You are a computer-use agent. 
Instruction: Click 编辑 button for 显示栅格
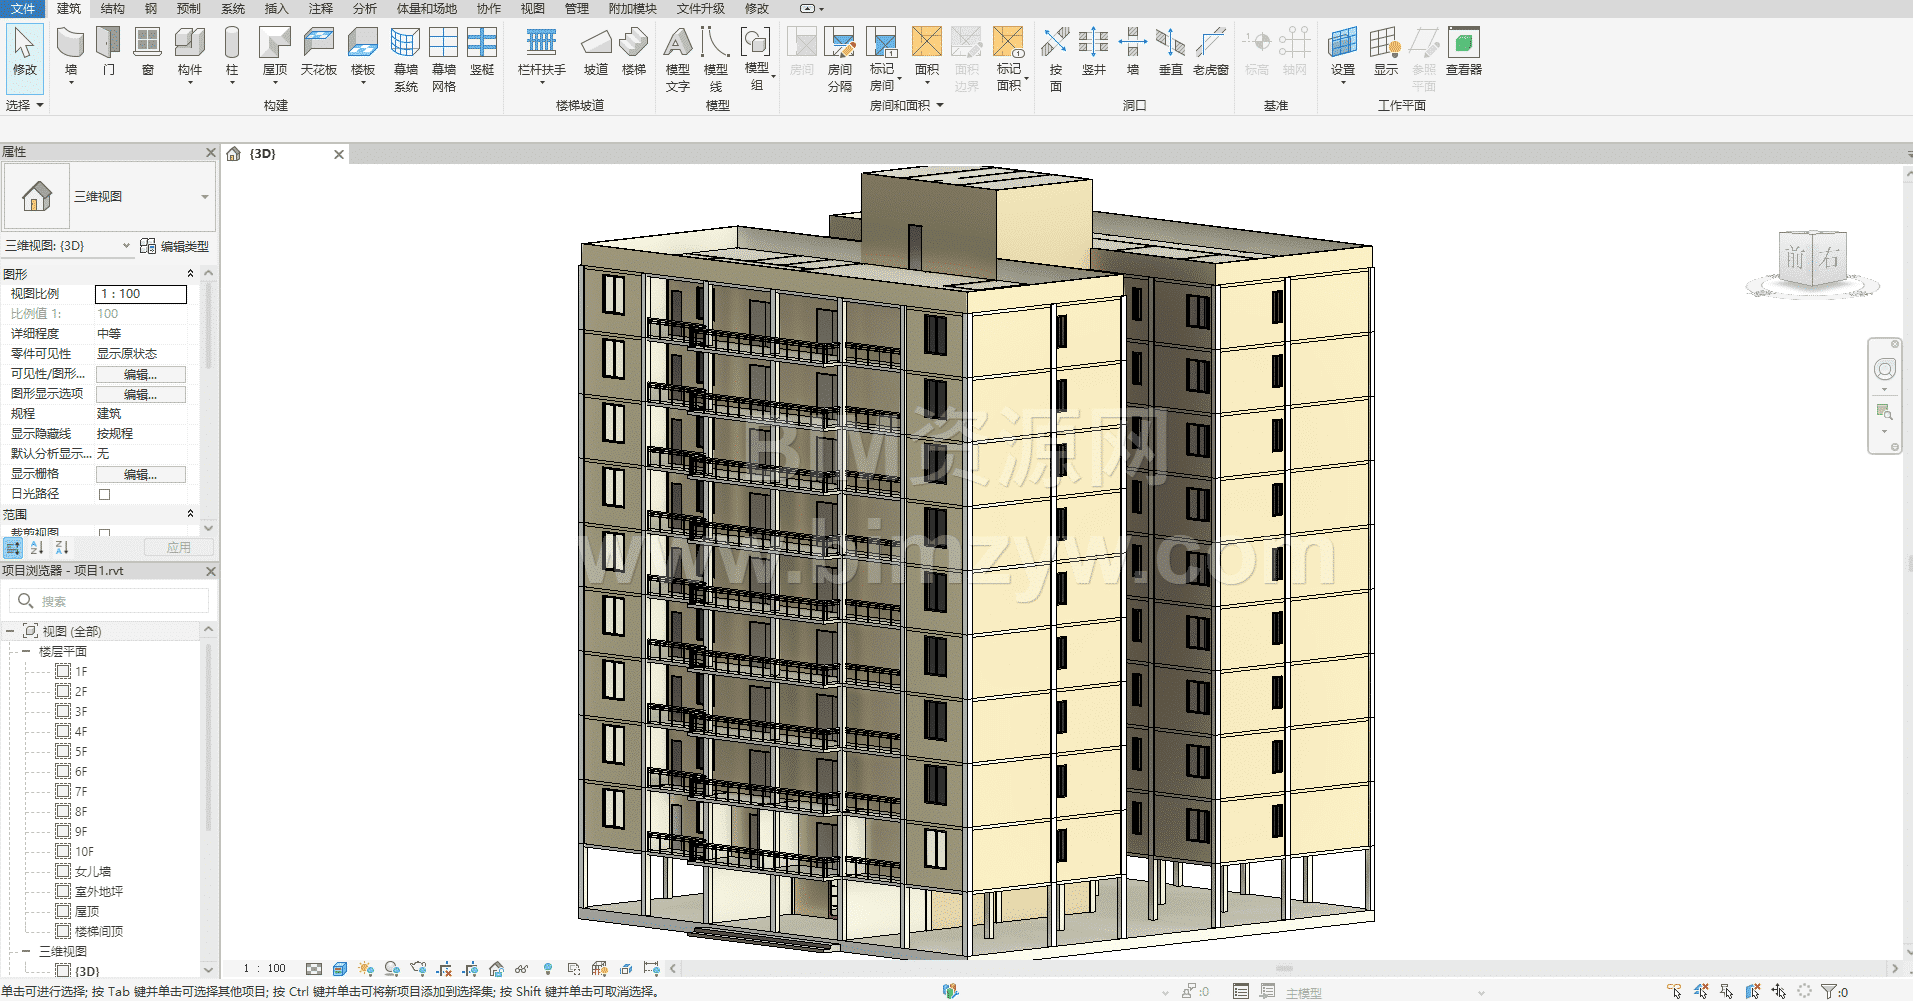(x=140, y=474)
